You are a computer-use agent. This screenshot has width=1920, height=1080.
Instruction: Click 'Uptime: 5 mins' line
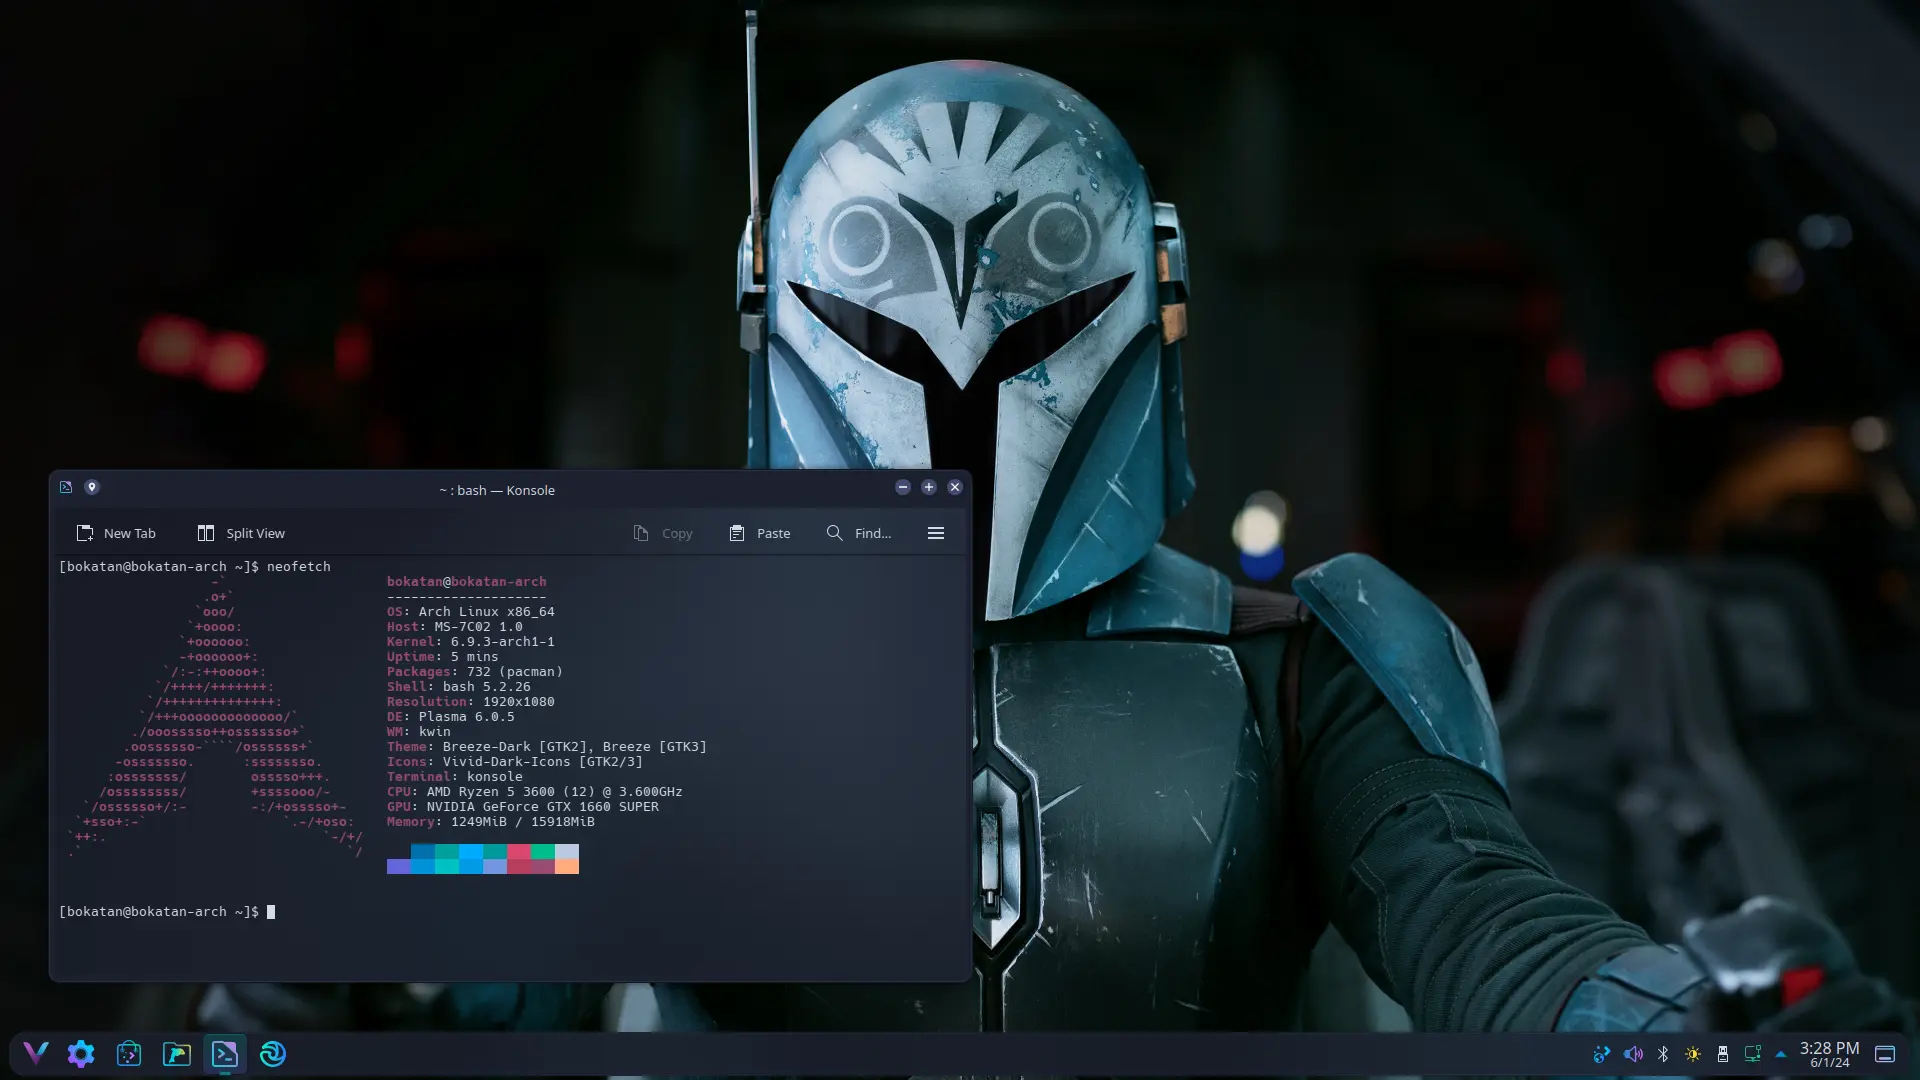(x=443, y=657)
